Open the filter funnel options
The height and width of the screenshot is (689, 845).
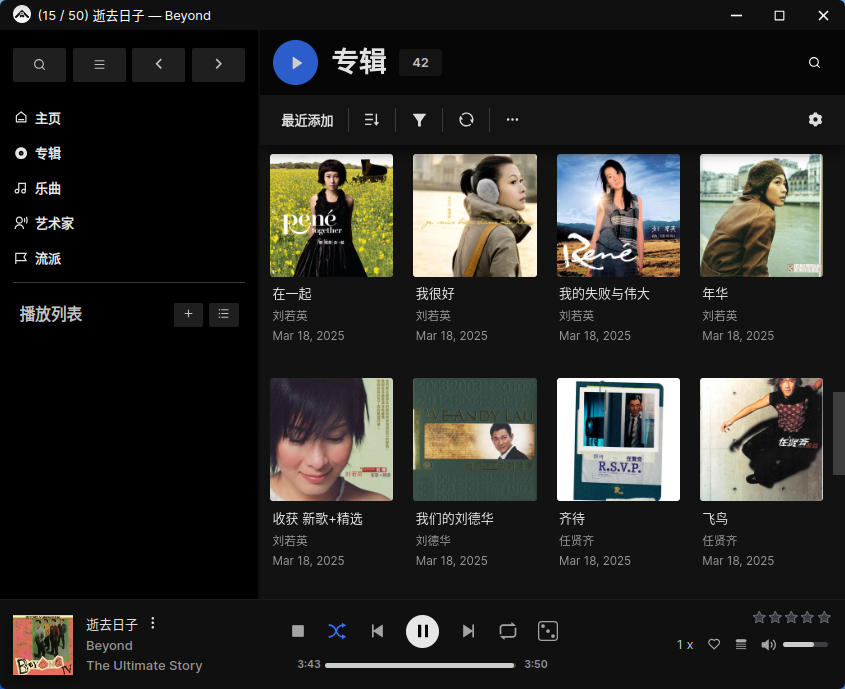(x=419, y=120)
